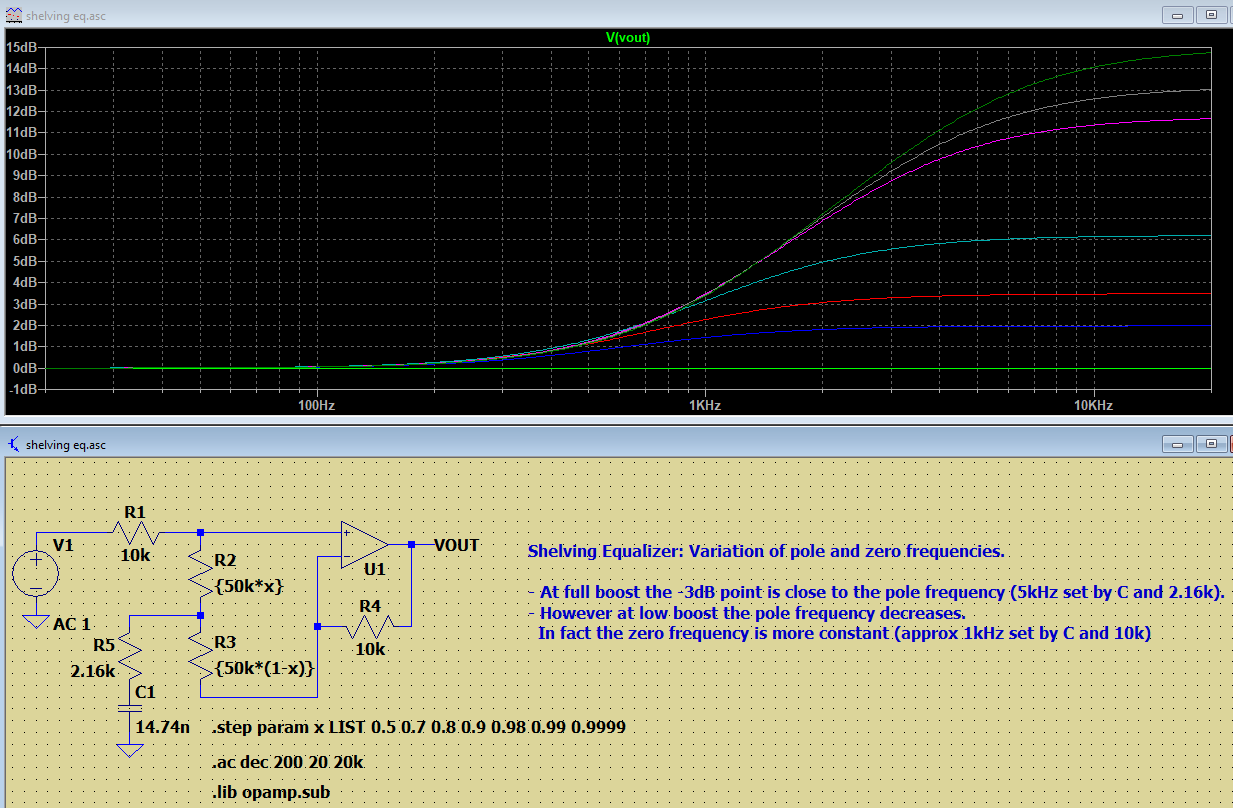The image size is (1233, 808).
Task: Click the V(vout) trace label
Action: [x=628, y=37]
